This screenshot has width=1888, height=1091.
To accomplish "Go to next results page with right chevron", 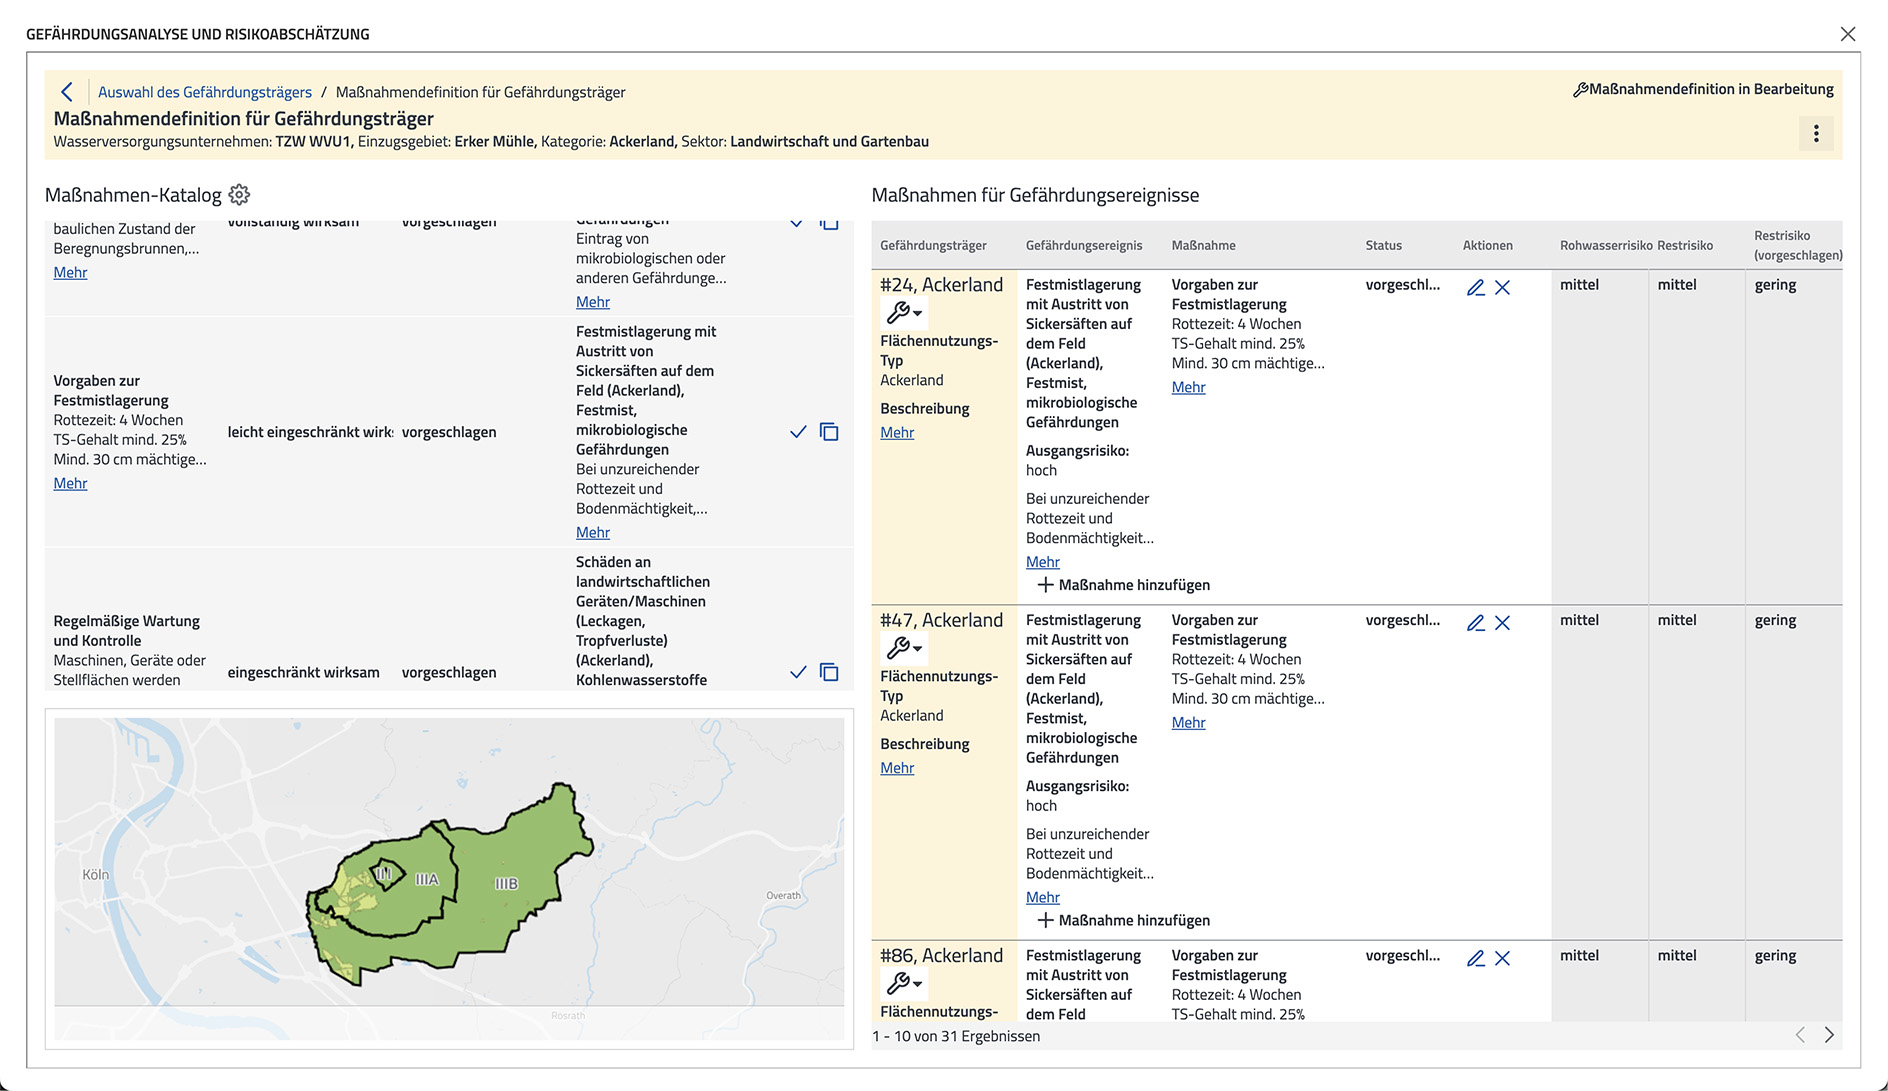I will pyautogui.click(x=1830, y=1036).
